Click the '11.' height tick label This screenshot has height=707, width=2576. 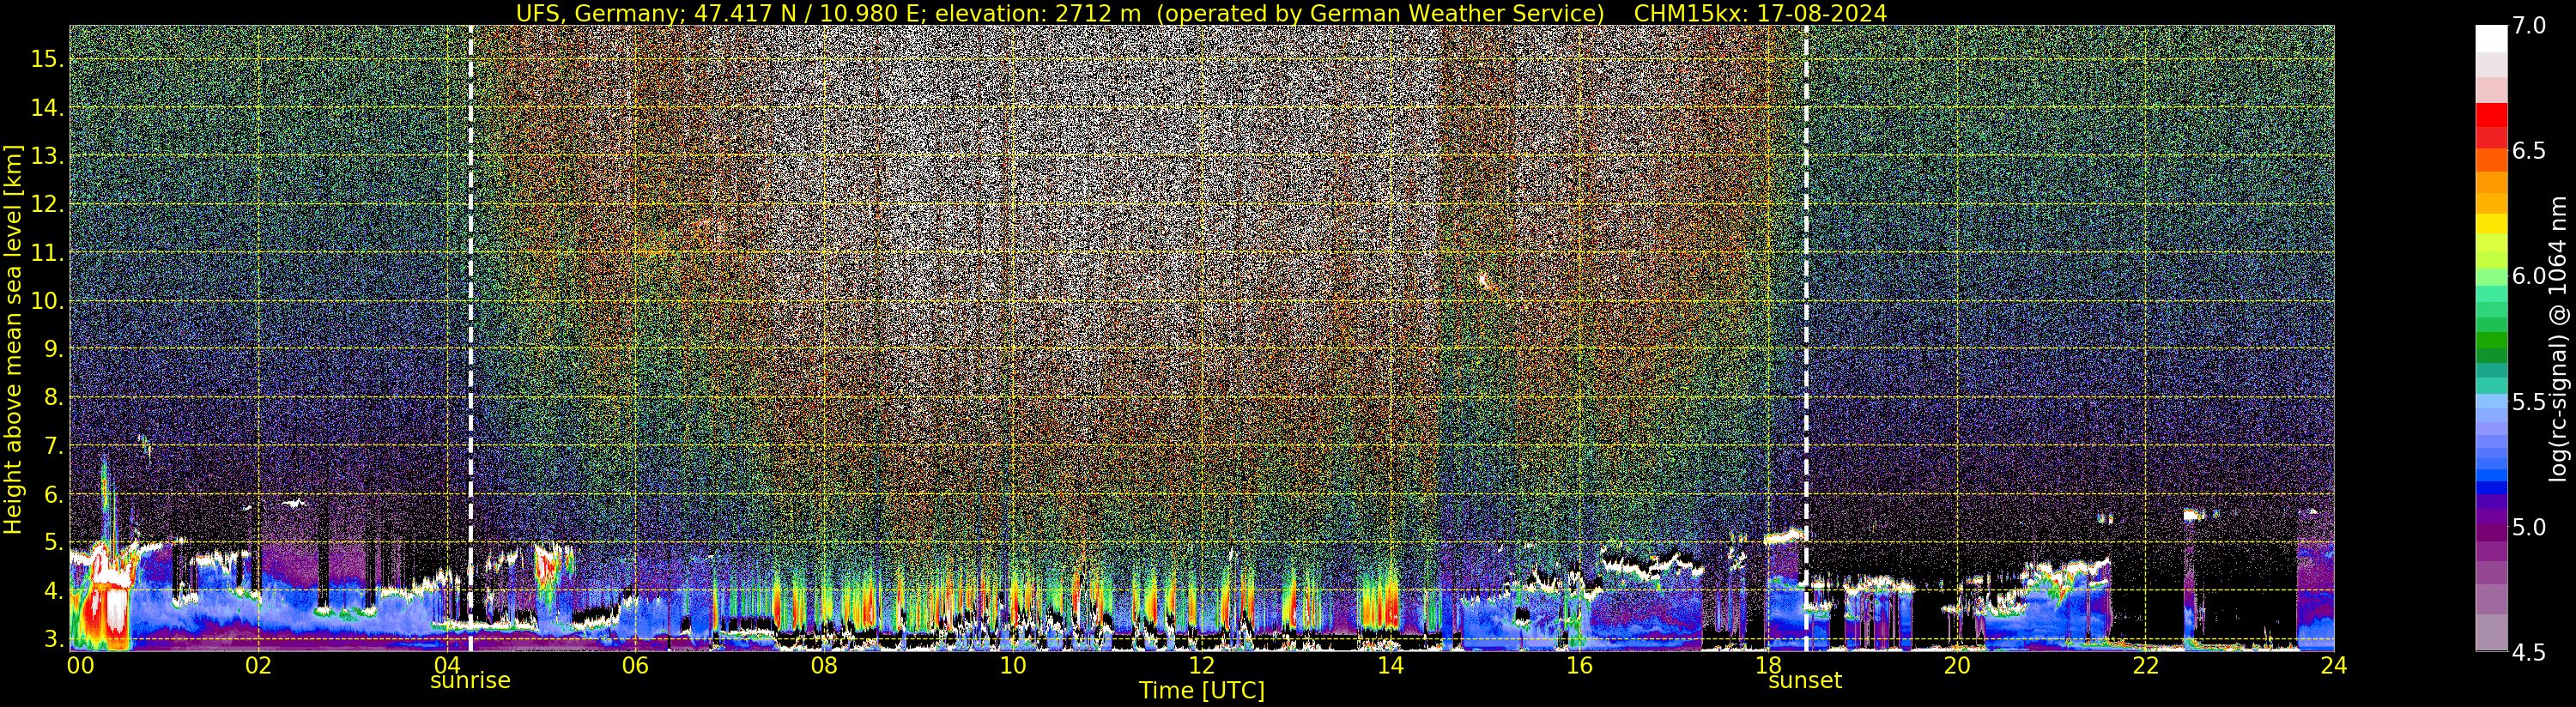click(x=46, y=253)
